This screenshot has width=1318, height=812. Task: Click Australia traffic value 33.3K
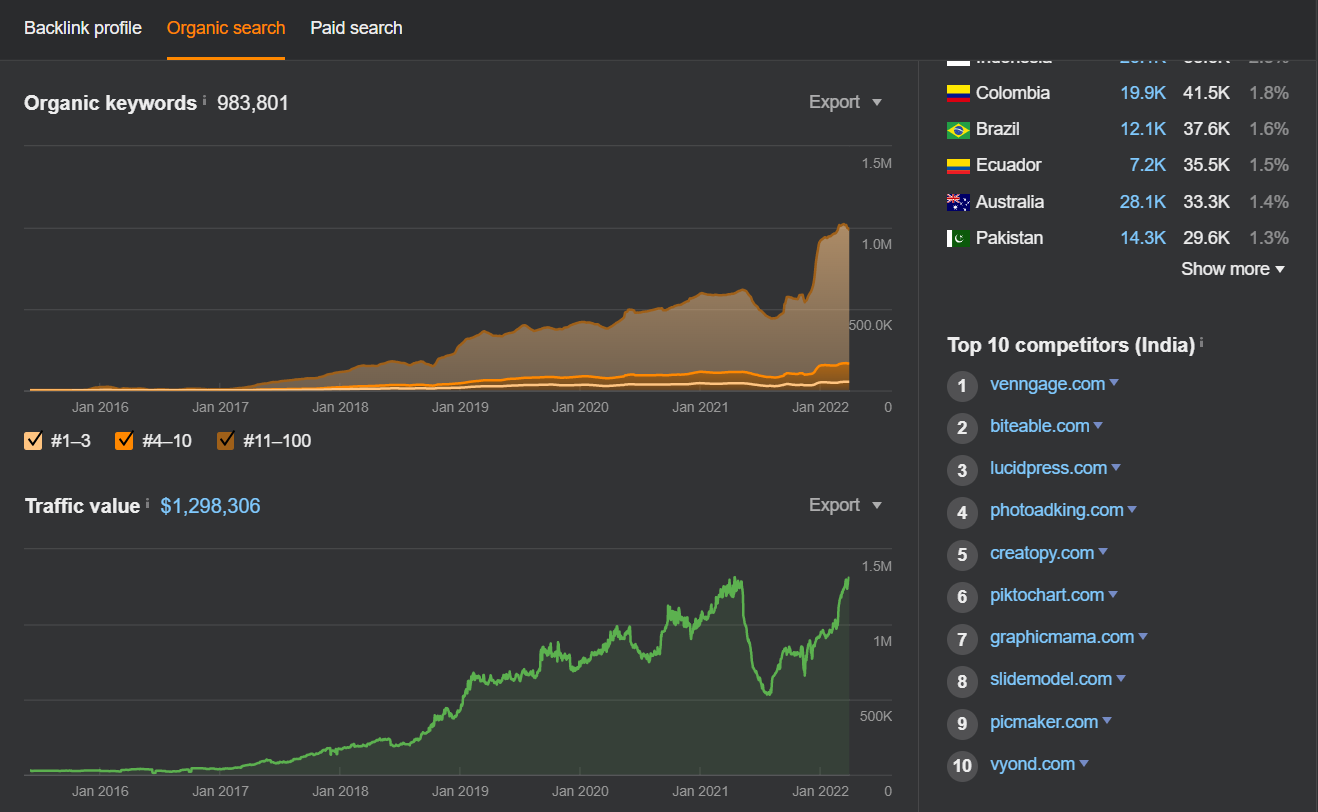tap(1206, 202)
